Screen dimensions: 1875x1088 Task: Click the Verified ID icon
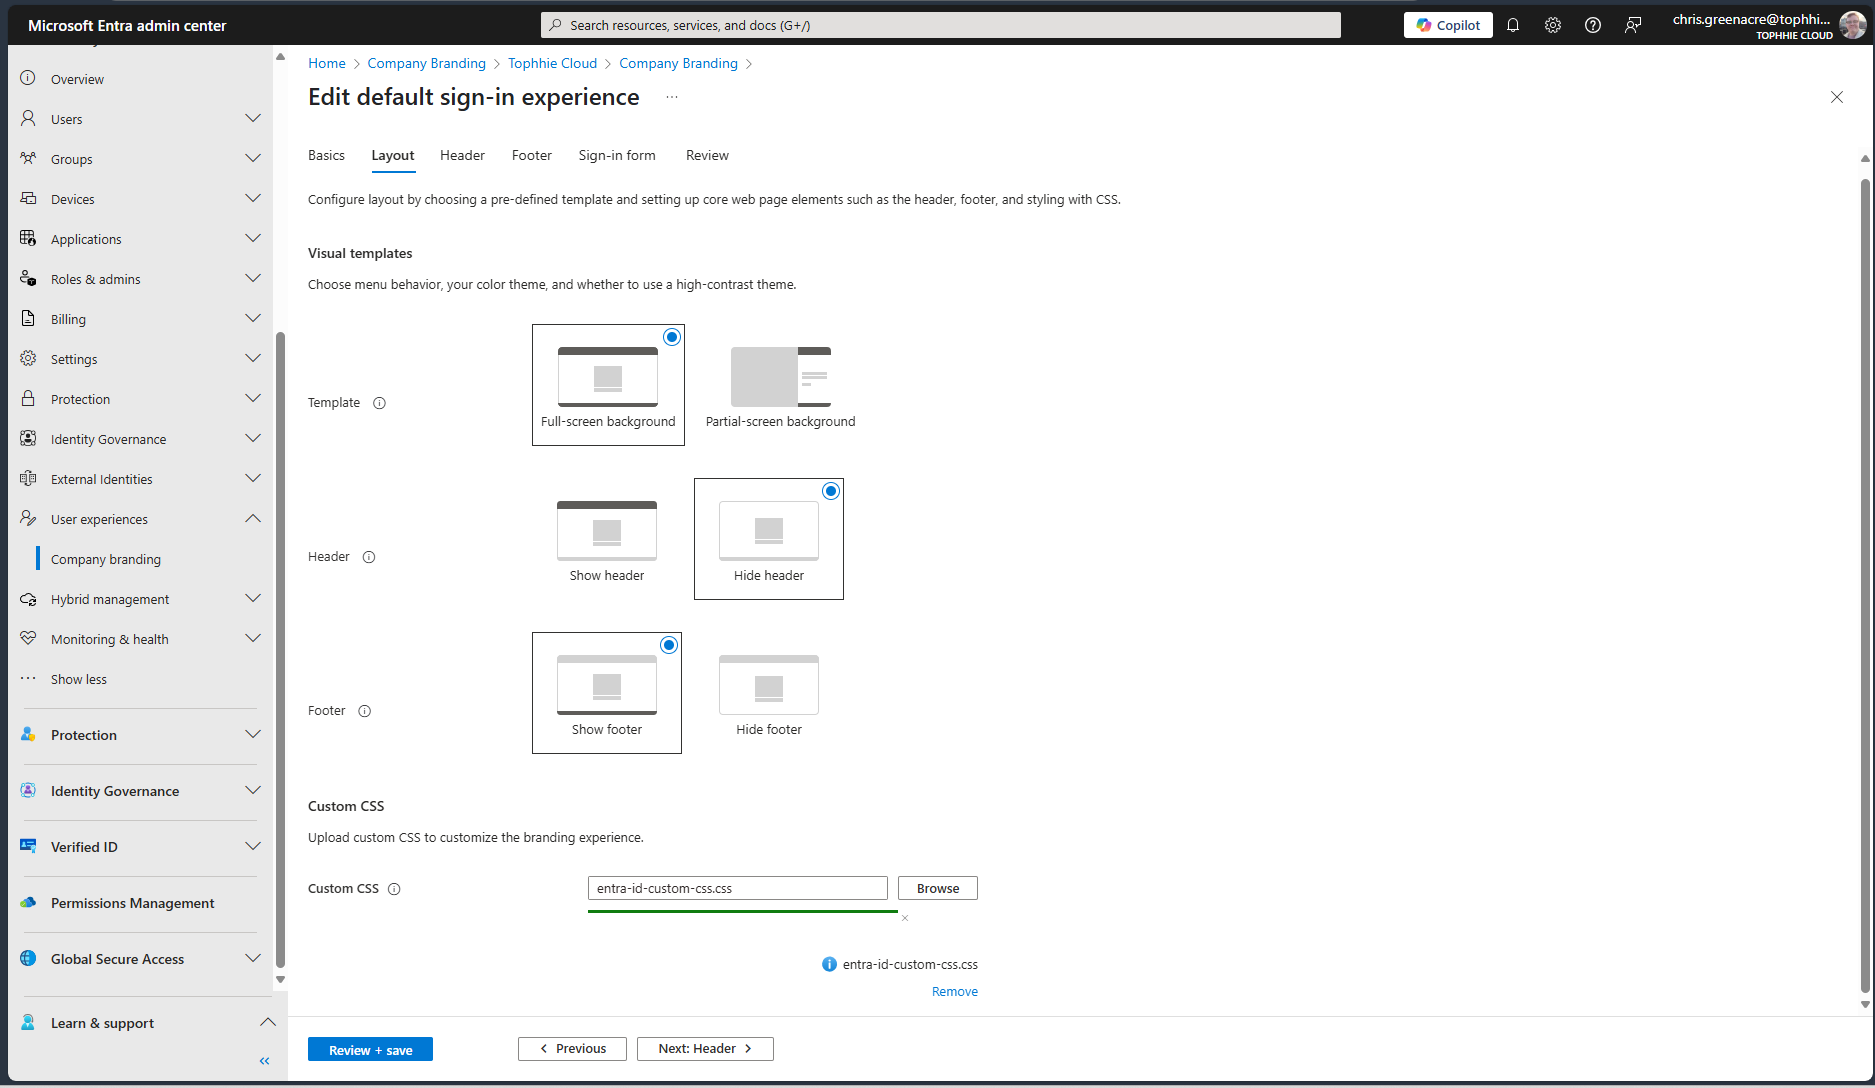point(28,846)
